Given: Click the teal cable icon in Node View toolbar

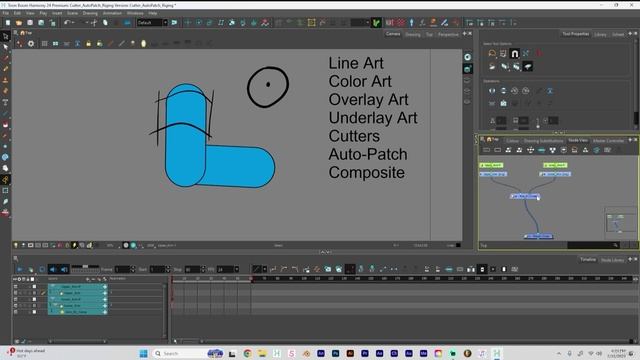Looking at the screenshot, I should pos(541,150).
